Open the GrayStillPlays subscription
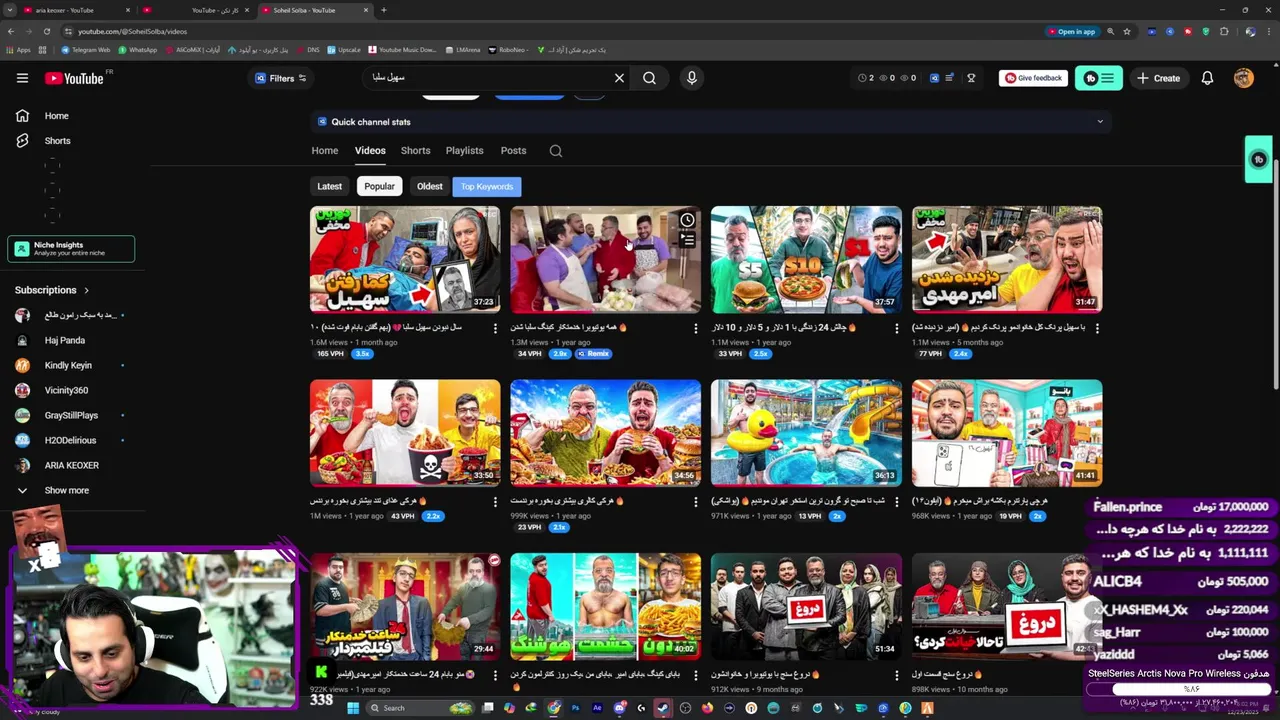The height and width of the screenshot is (720, 1280). point(71,416)
